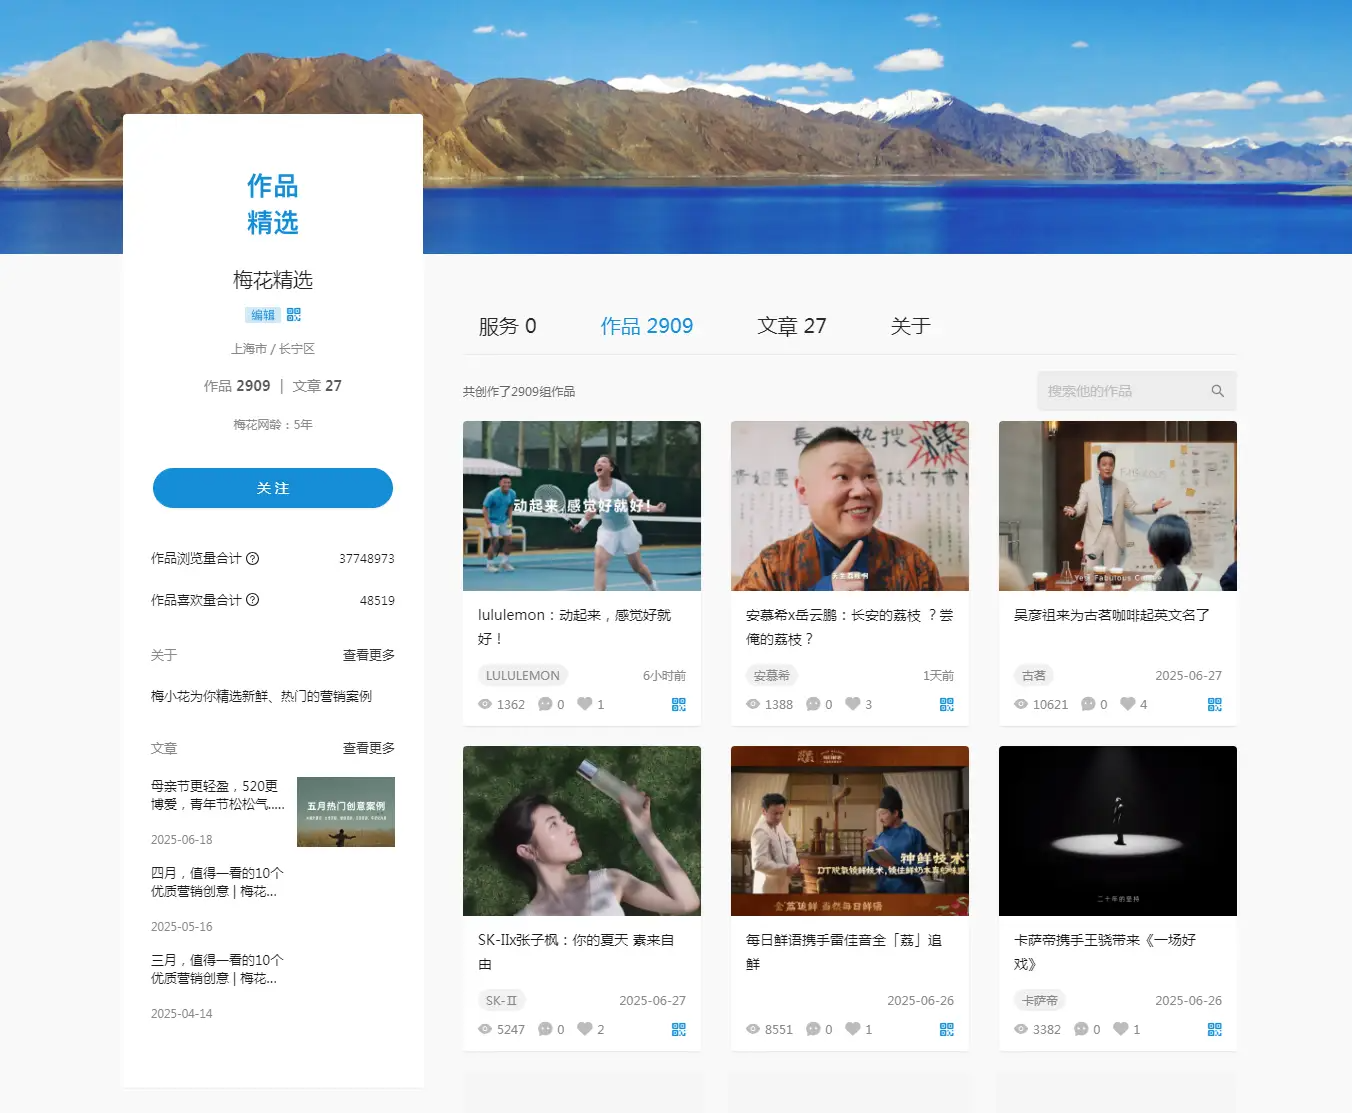Like the SK-II 张子枫 work
The height and width of the screenshot is (1113, 1352).
tap(585, 1029)
